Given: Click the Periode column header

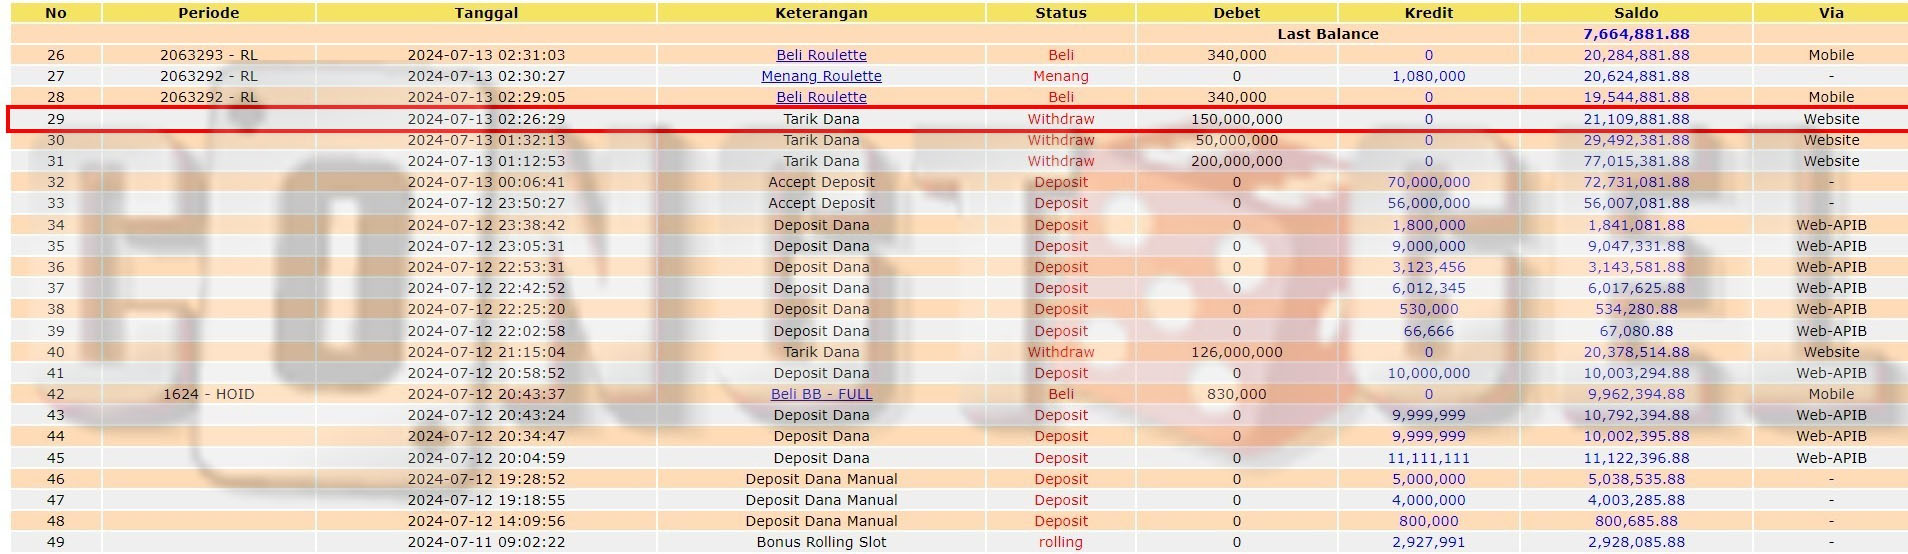Looking at the screenshot, I should pyautogui.click(x=208, y=13).
